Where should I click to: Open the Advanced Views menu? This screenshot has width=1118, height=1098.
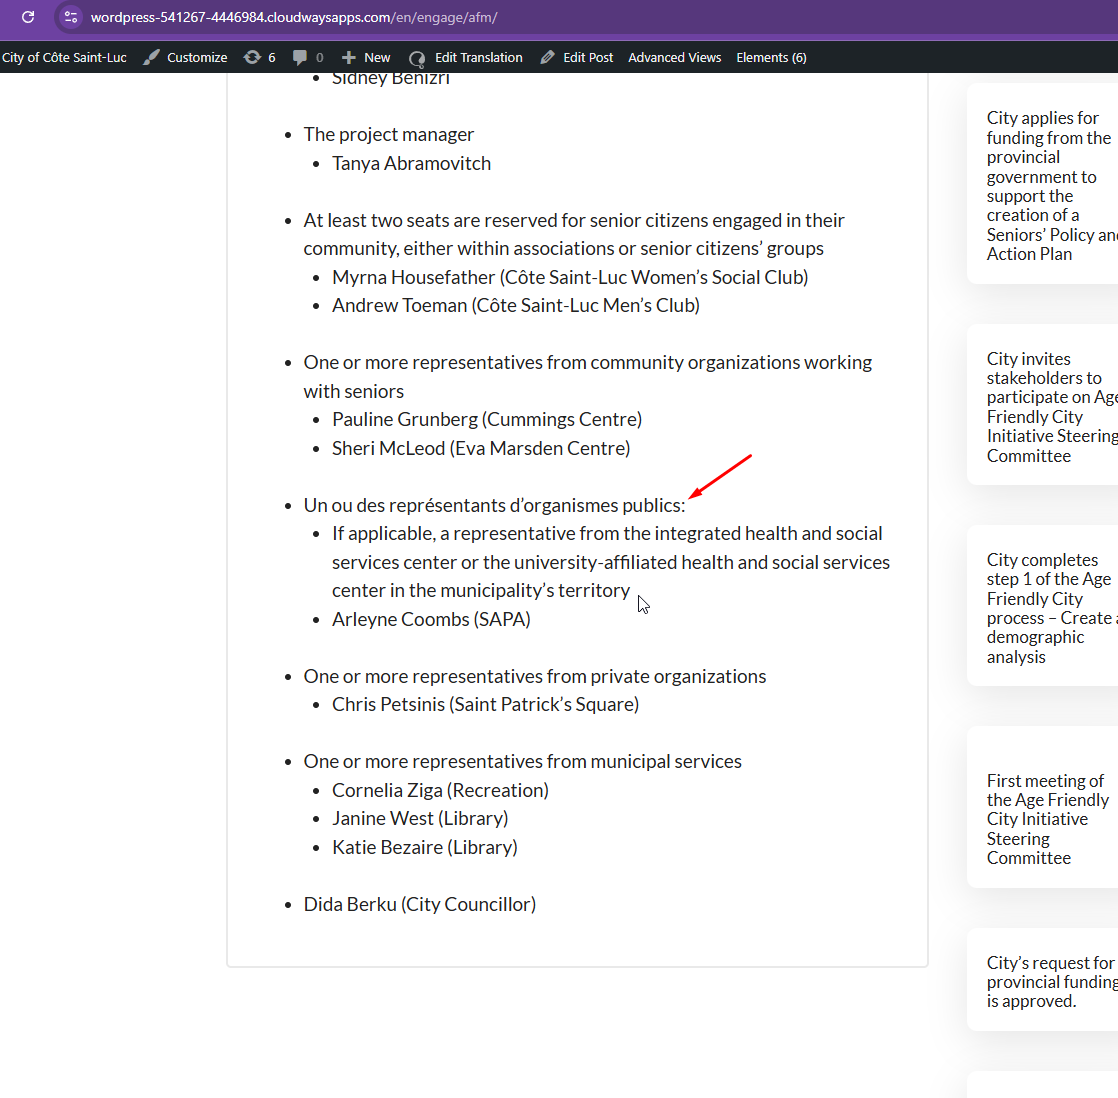coord(675,58)
